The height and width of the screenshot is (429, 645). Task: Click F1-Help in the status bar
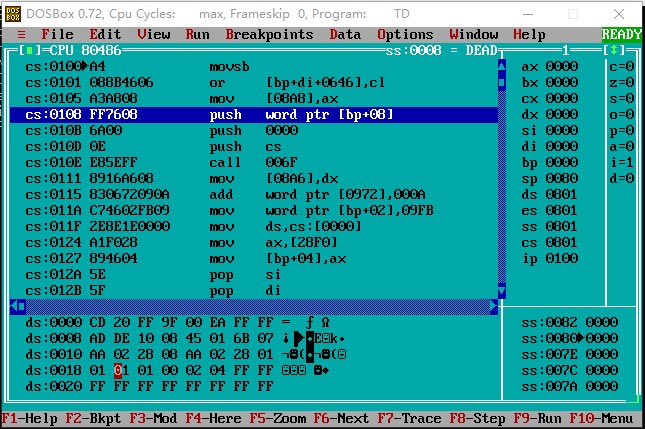pos(29,419)
